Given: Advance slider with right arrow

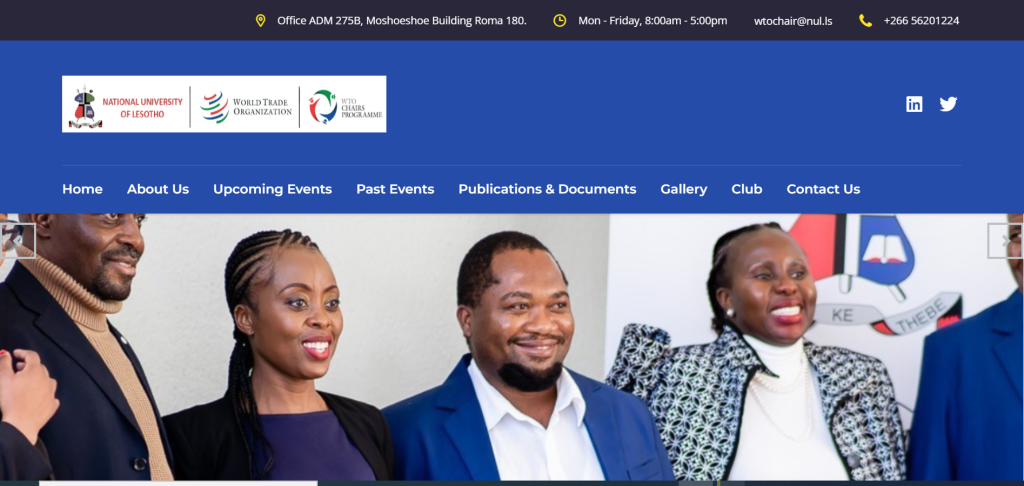Looking at the screenshot, I should [x=1005, y=241].
